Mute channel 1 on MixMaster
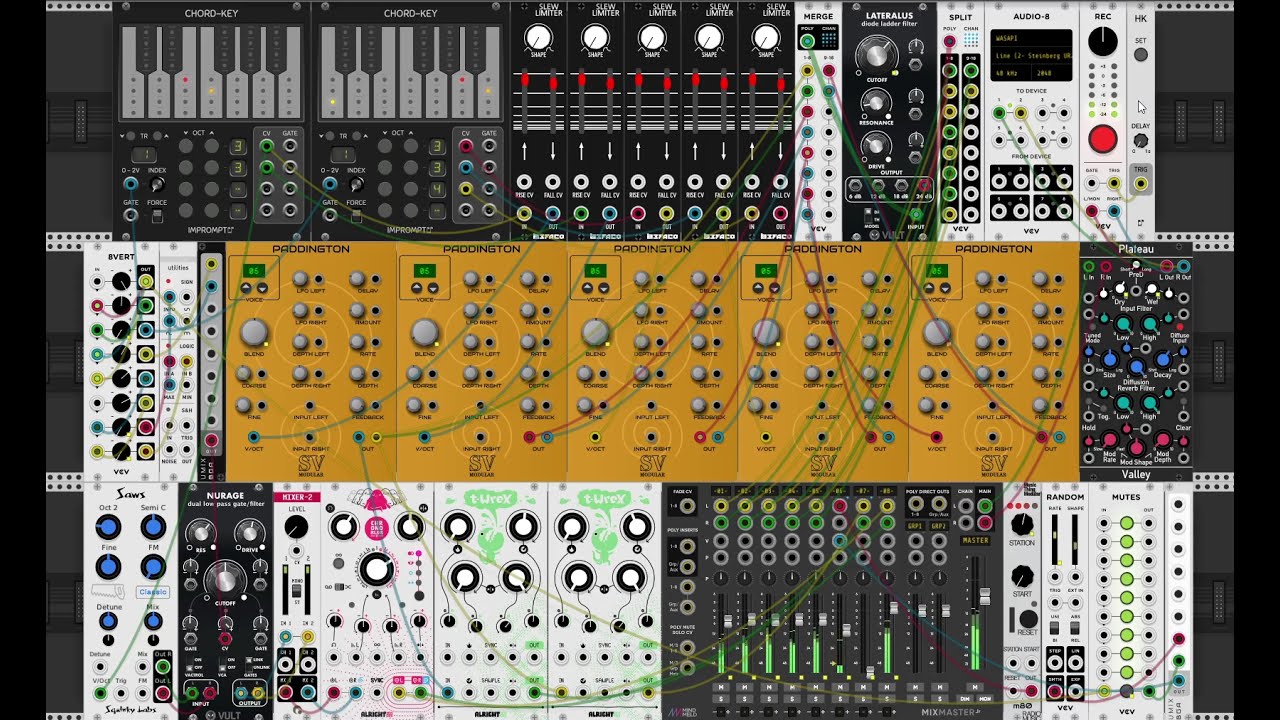Viewport: 1280px width, 720px height. click(721, 687)
